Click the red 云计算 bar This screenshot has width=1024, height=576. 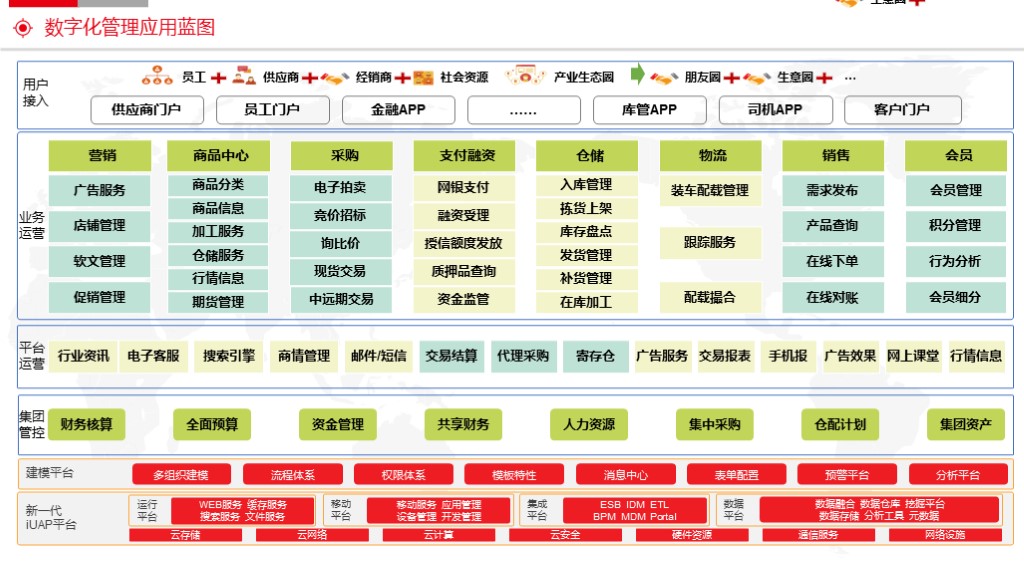coord(439,536)
